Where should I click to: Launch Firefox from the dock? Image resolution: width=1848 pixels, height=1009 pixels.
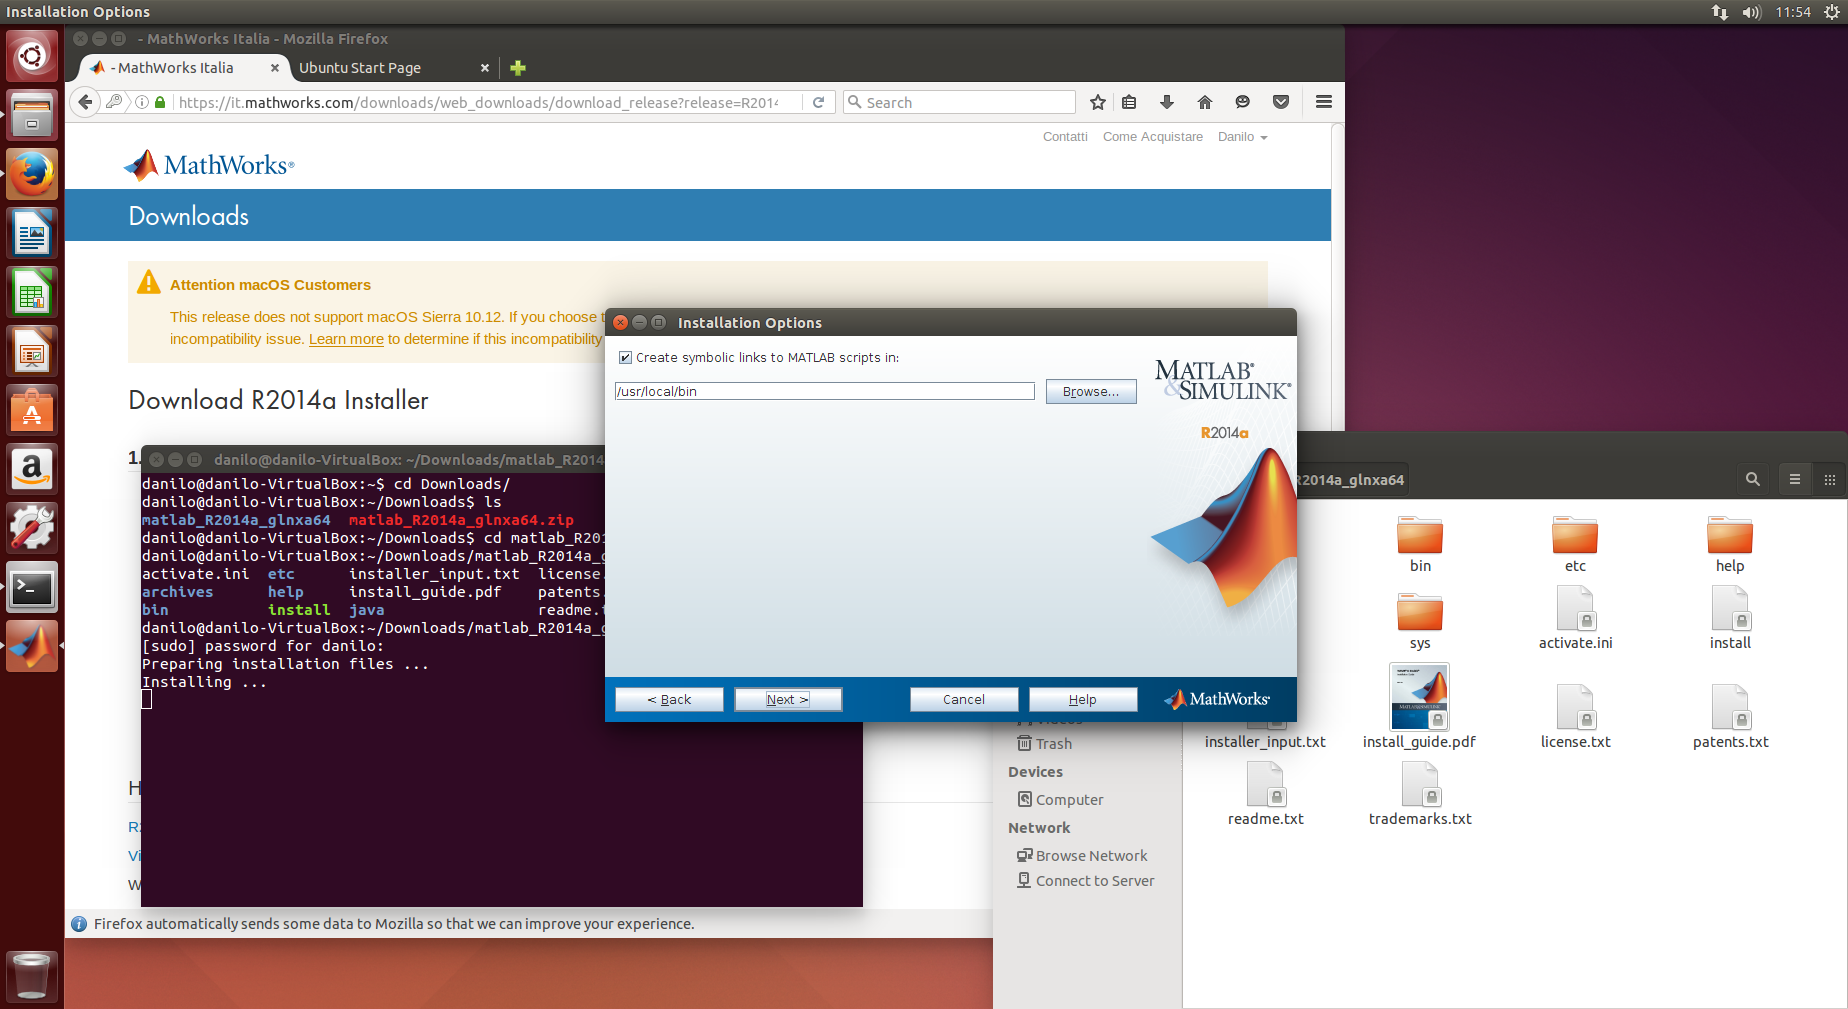tap(32, 174)
